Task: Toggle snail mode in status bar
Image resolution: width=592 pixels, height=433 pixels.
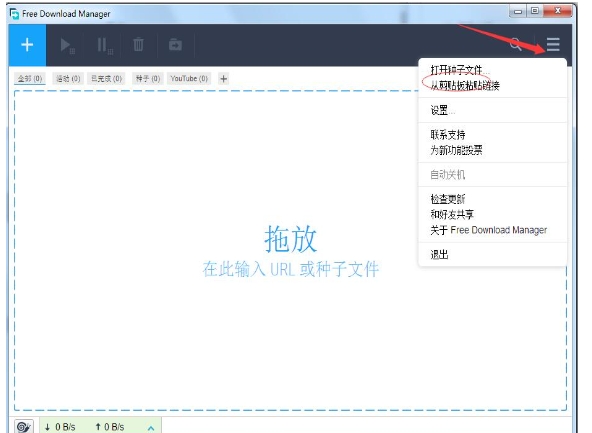Action: tap(24, 426)
